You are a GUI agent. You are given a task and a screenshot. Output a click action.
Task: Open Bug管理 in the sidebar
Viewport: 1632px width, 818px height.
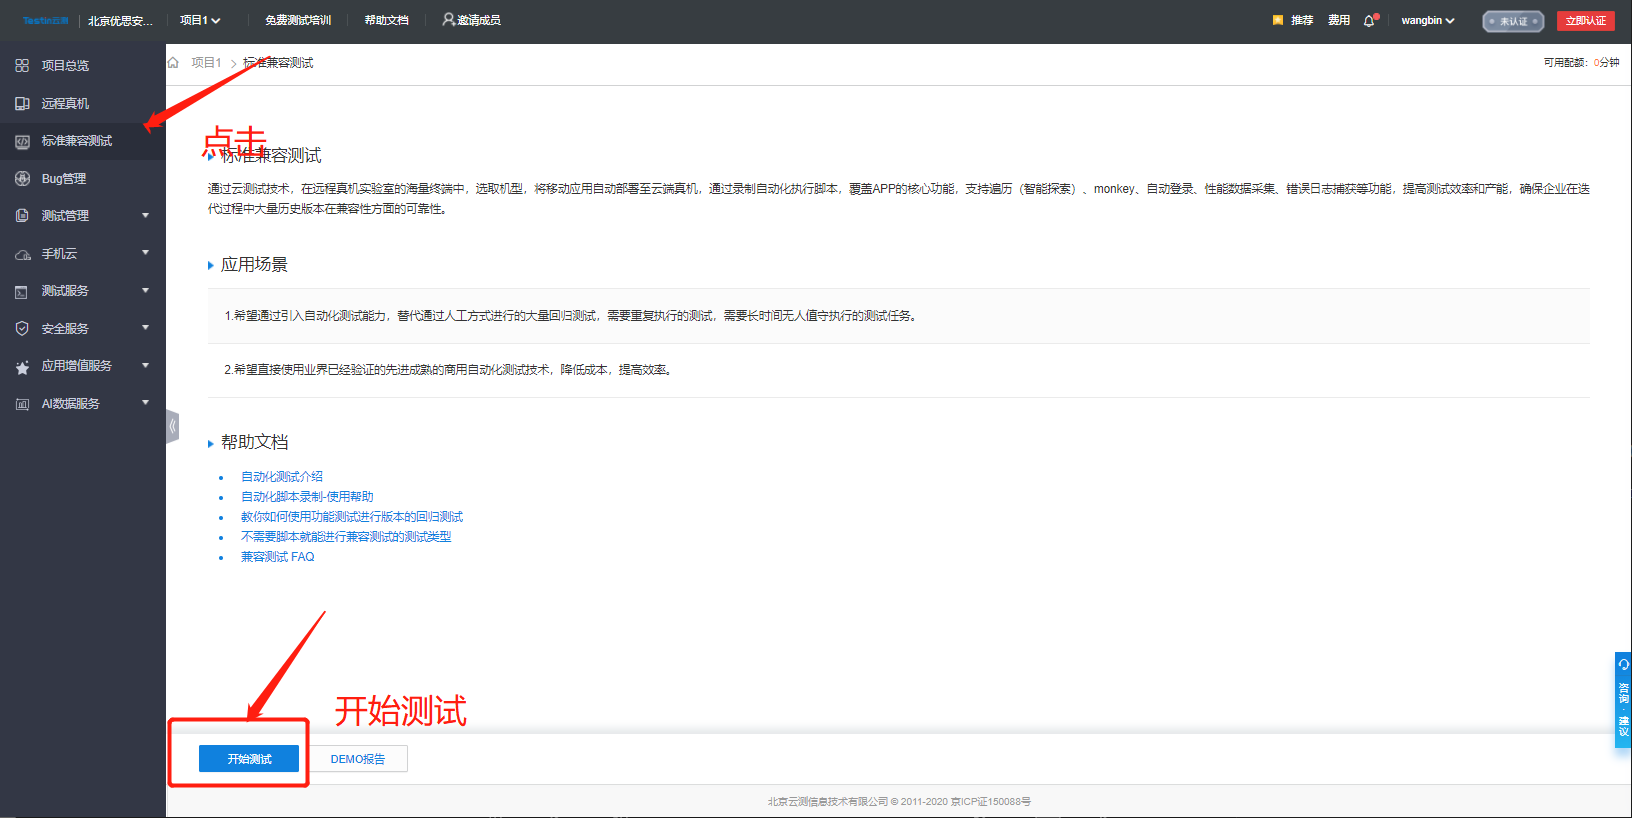(64, 179)
